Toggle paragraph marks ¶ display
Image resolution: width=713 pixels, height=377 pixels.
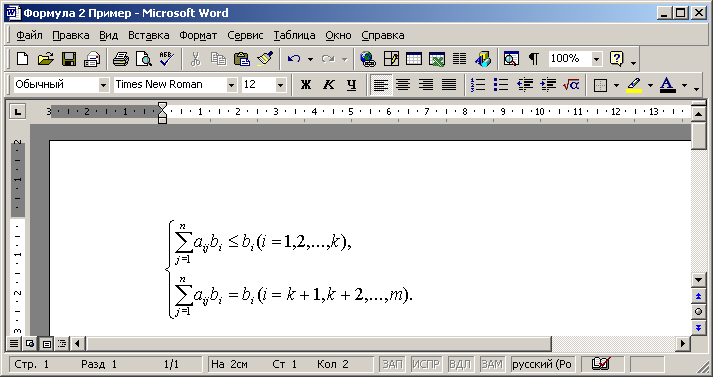534,59
